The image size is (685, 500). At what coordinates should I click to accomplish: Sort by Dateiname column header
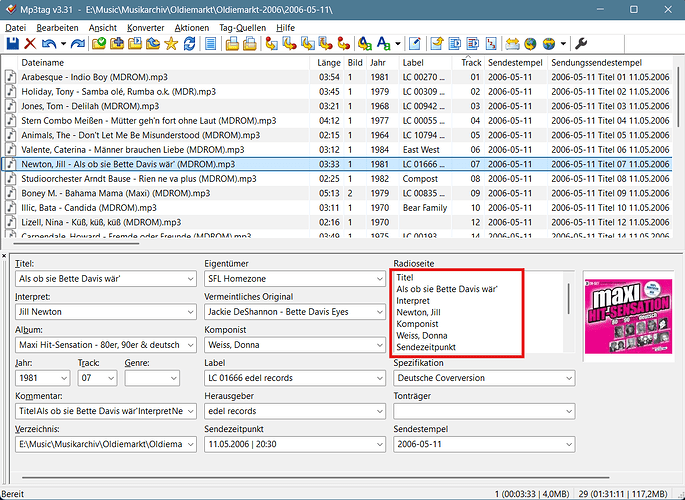[163, 63]
